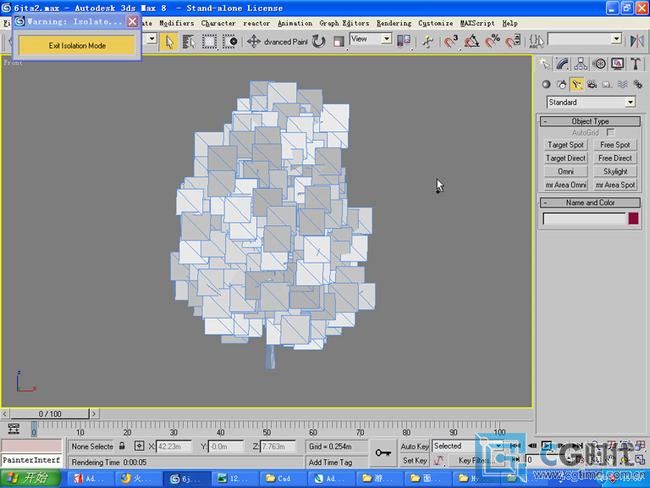Image resolution: width=650 pixels, height=488 pixels.
Task: Select the Cameras category icon
Action: (x=592, y=84)
